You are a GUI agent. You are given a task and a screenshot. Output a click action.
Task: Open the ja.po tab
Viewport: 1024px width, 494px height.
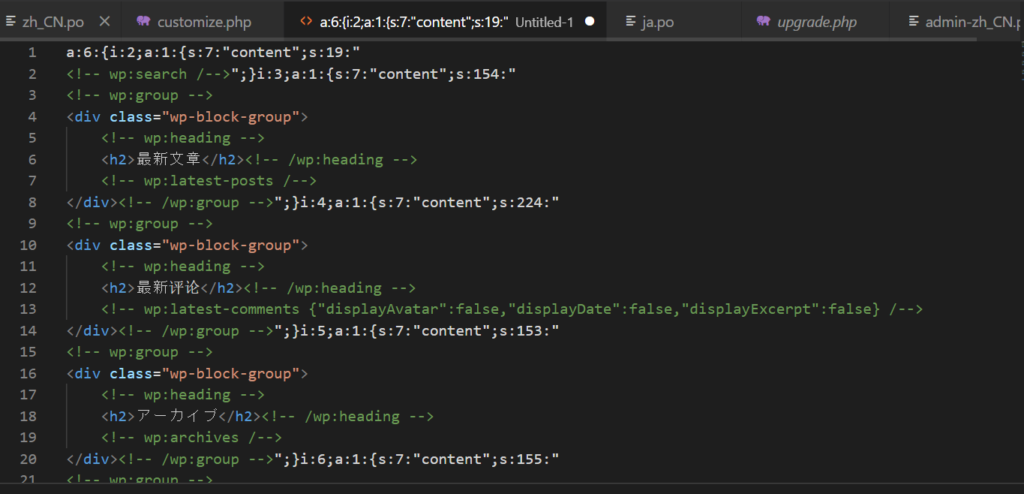pyautogui.click(x=657, y=21)
